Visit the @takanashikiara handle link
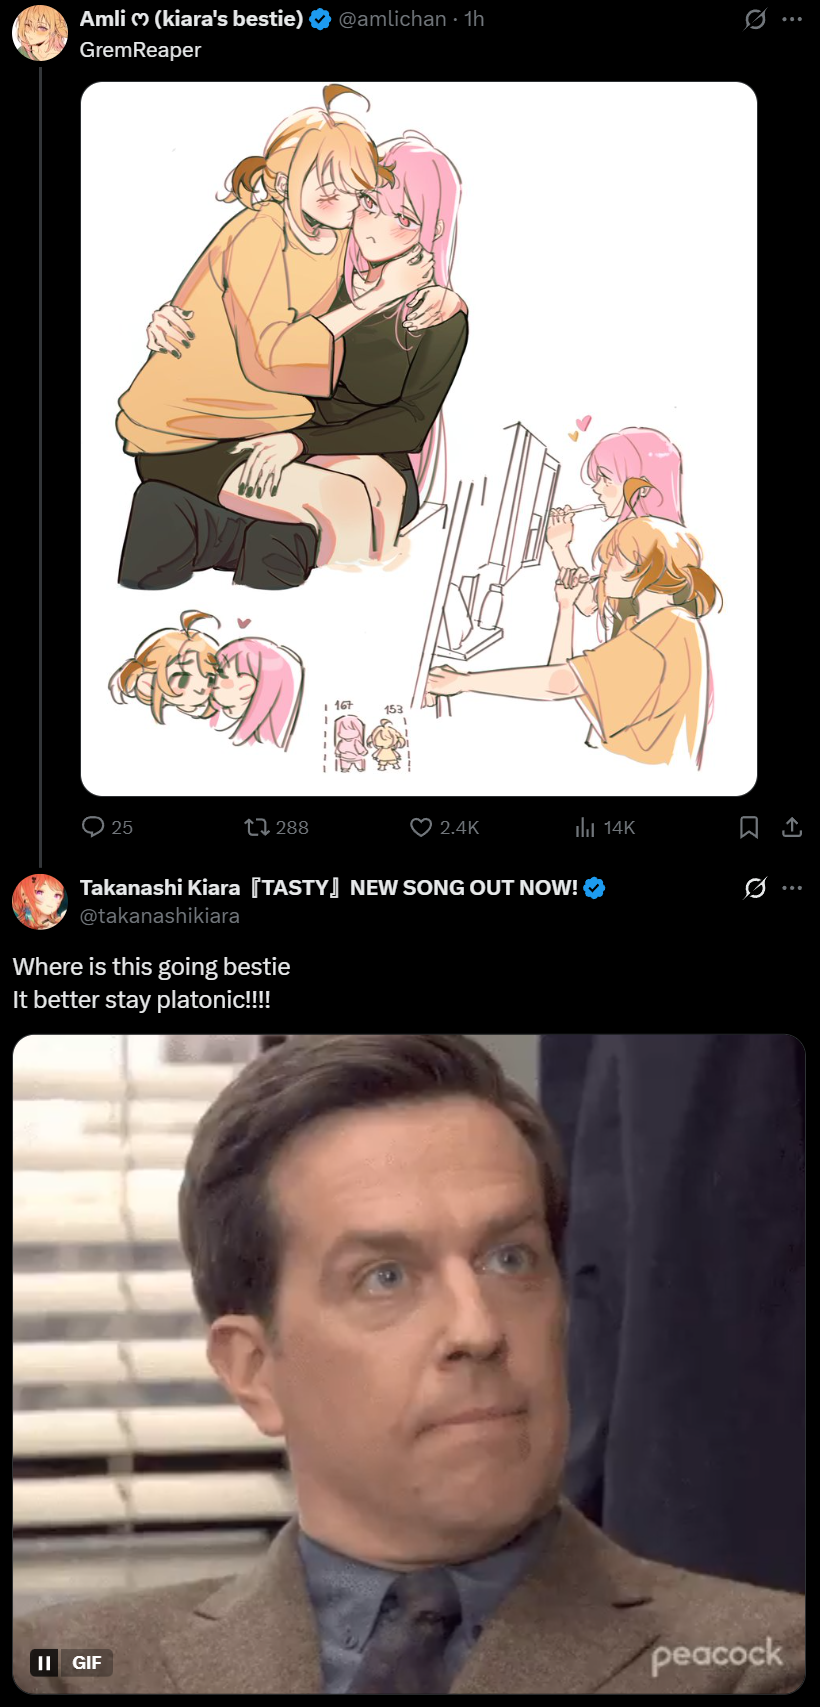The width and height of the screenshot is (820, 1707). point(160,916)
